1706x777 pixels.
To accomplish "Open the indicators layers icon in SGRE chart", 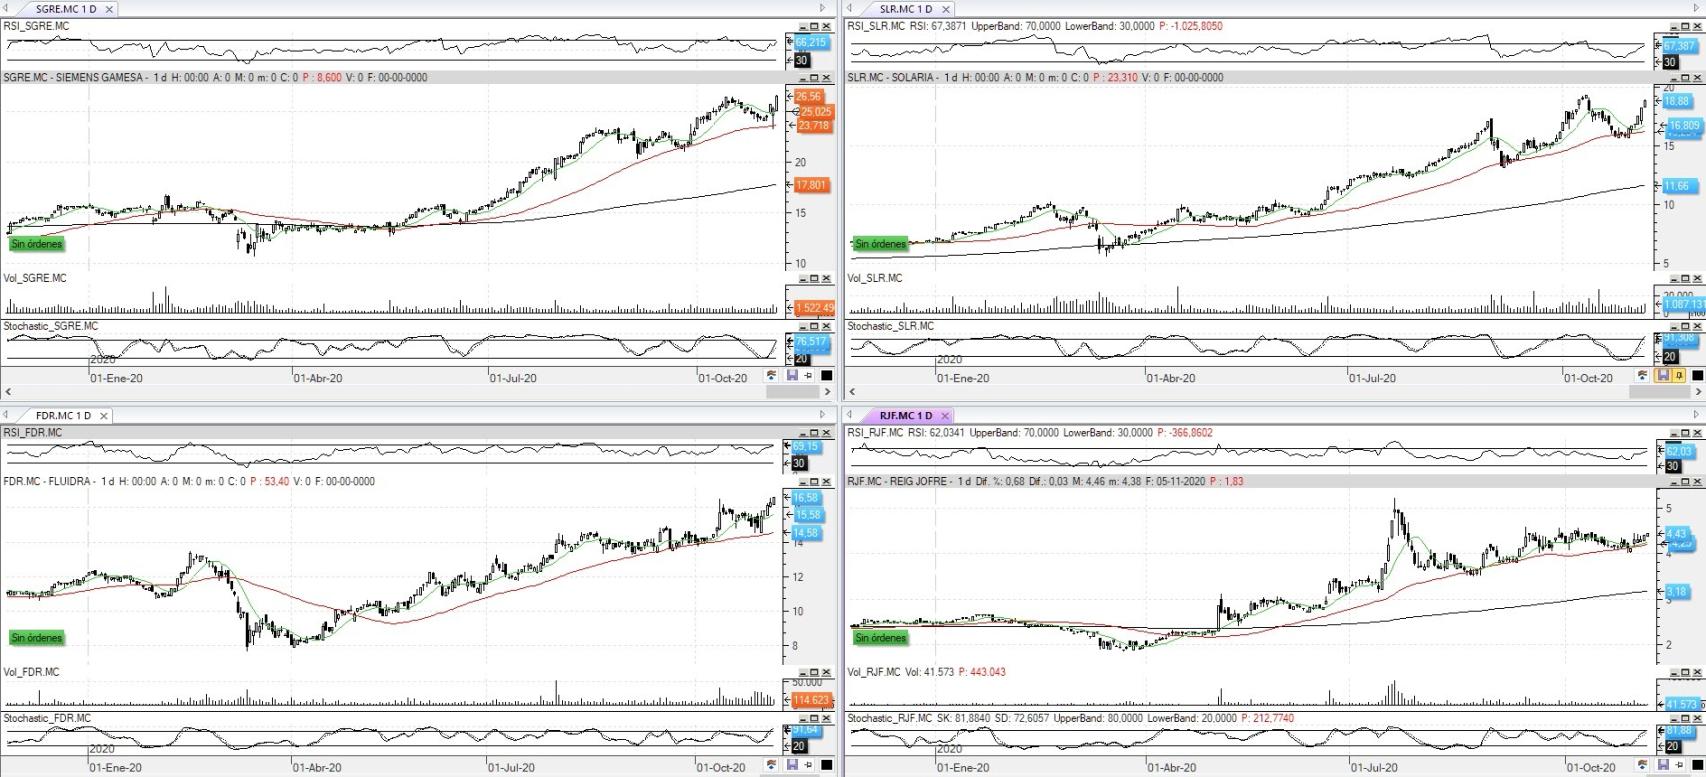I will point(772,376).
